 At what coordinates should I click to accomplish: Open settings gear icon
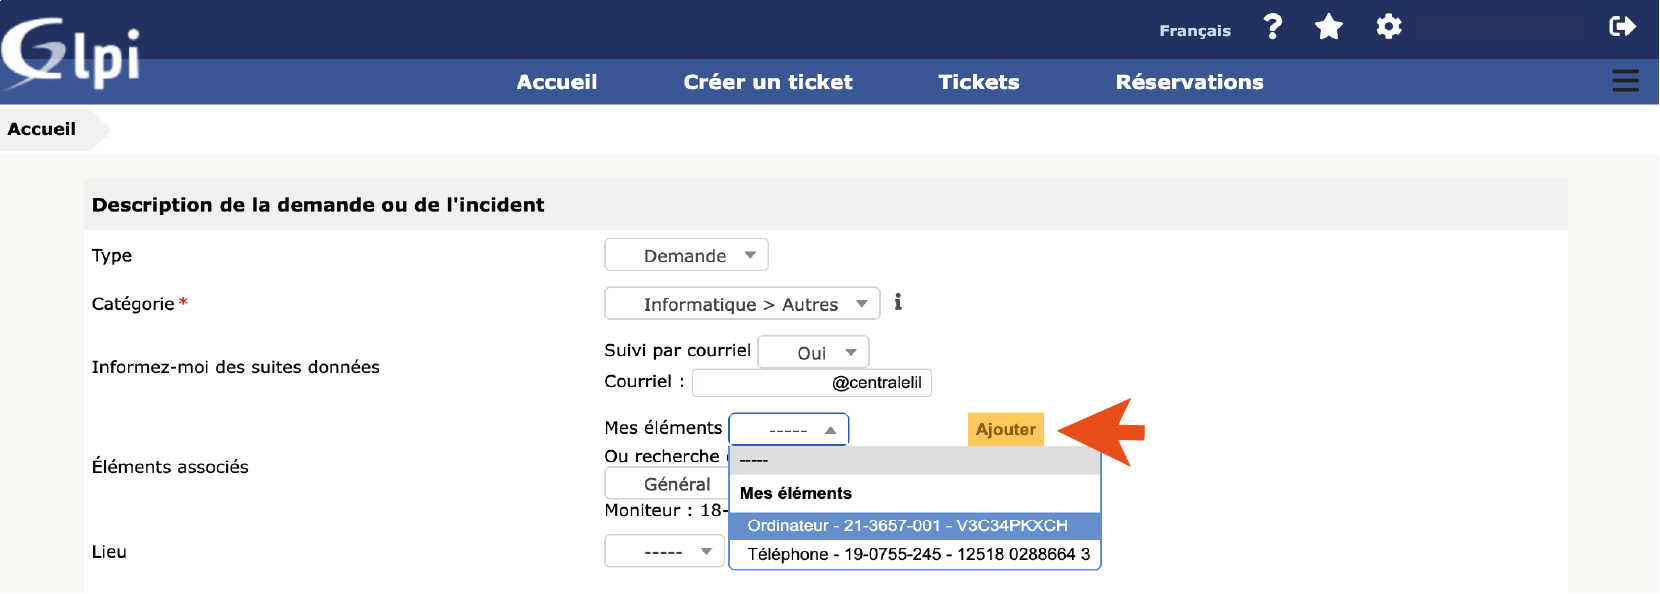point(1389,27)
